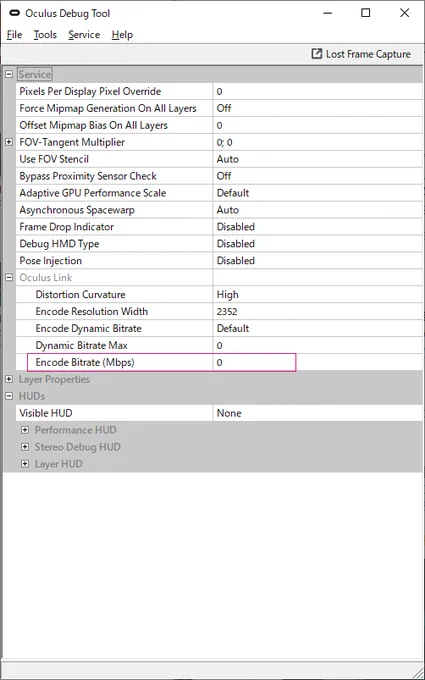The width and height of the screenshot is (425, 680).
Task: Select the Encode Dynamic Bitrate label
Action: (x=88, y=328)
